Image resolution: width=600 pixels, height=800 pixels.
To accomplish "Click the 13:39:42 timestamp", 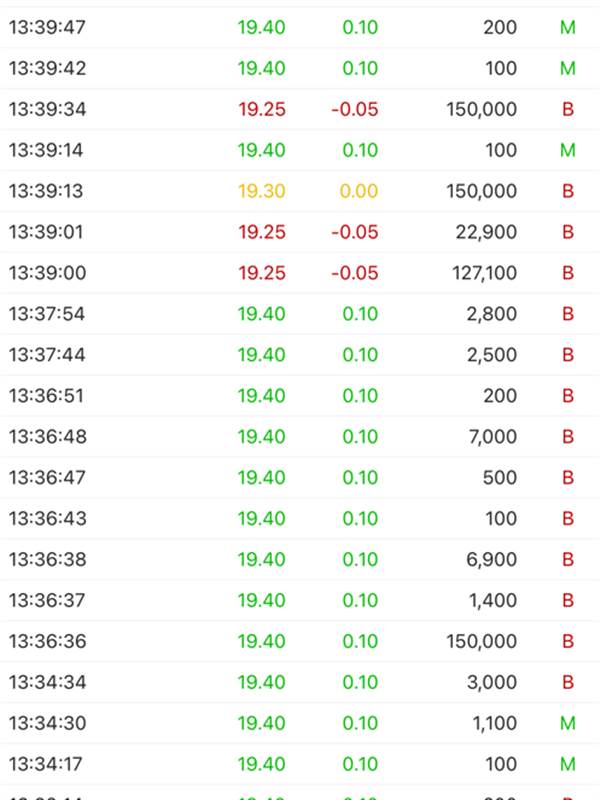I will point(48,68).
